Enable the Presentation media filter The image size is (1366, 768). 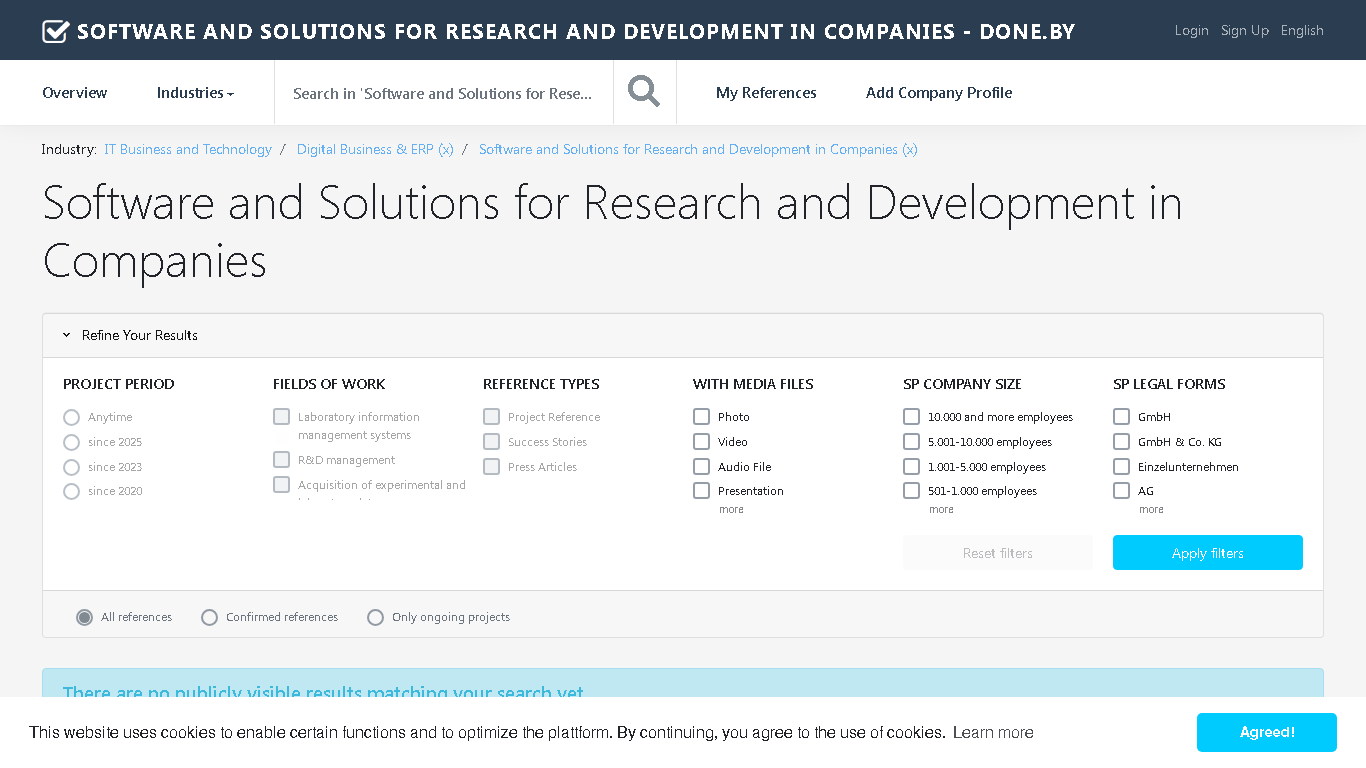tap(702, 491)
